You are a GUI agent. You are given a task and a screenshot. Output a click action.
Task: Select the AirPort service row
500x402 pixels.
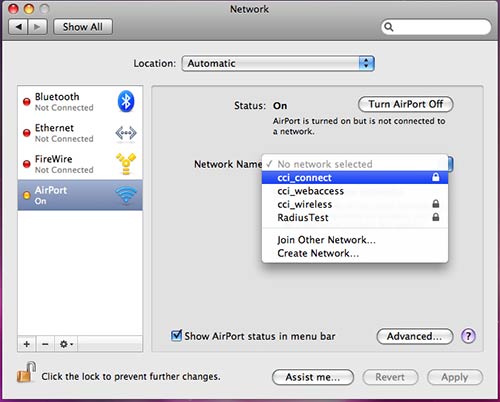point(80,195)
